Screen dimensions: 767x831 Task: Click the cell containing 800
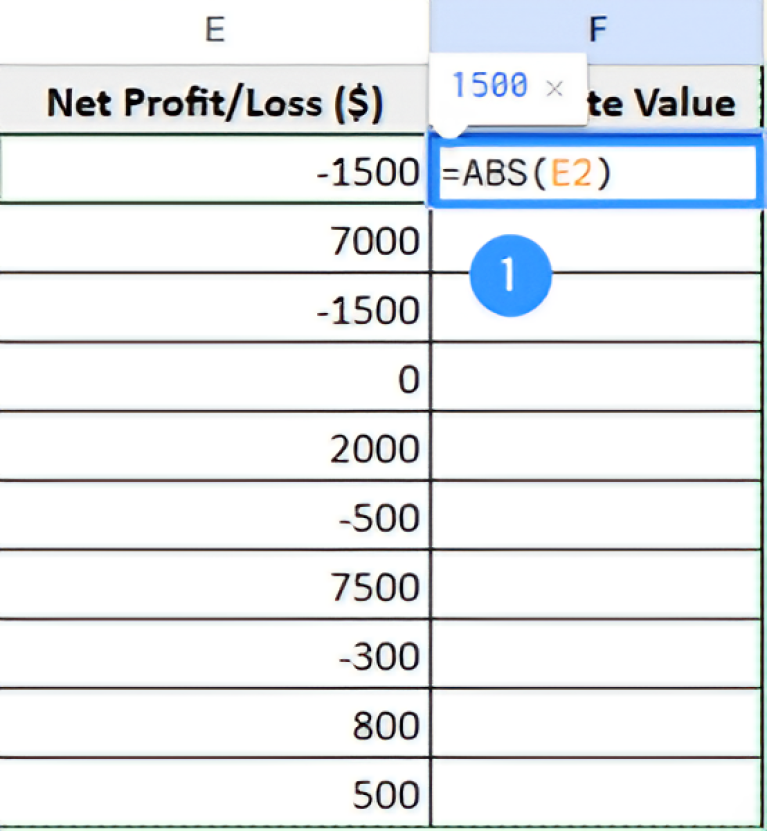tap(214, 725)
